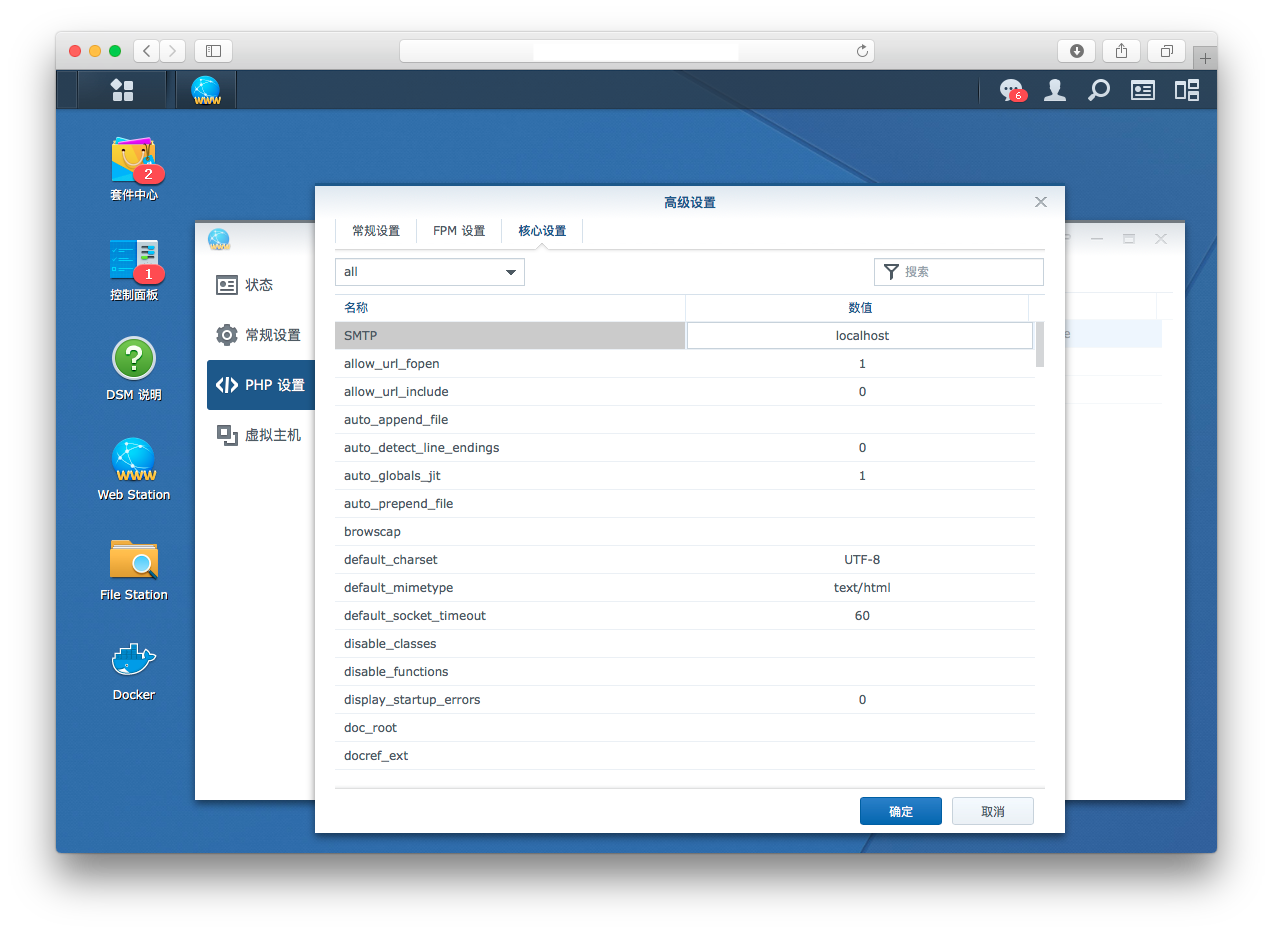Open the user account options icon
The image size is (1273, 933).
click(1055, 90)
